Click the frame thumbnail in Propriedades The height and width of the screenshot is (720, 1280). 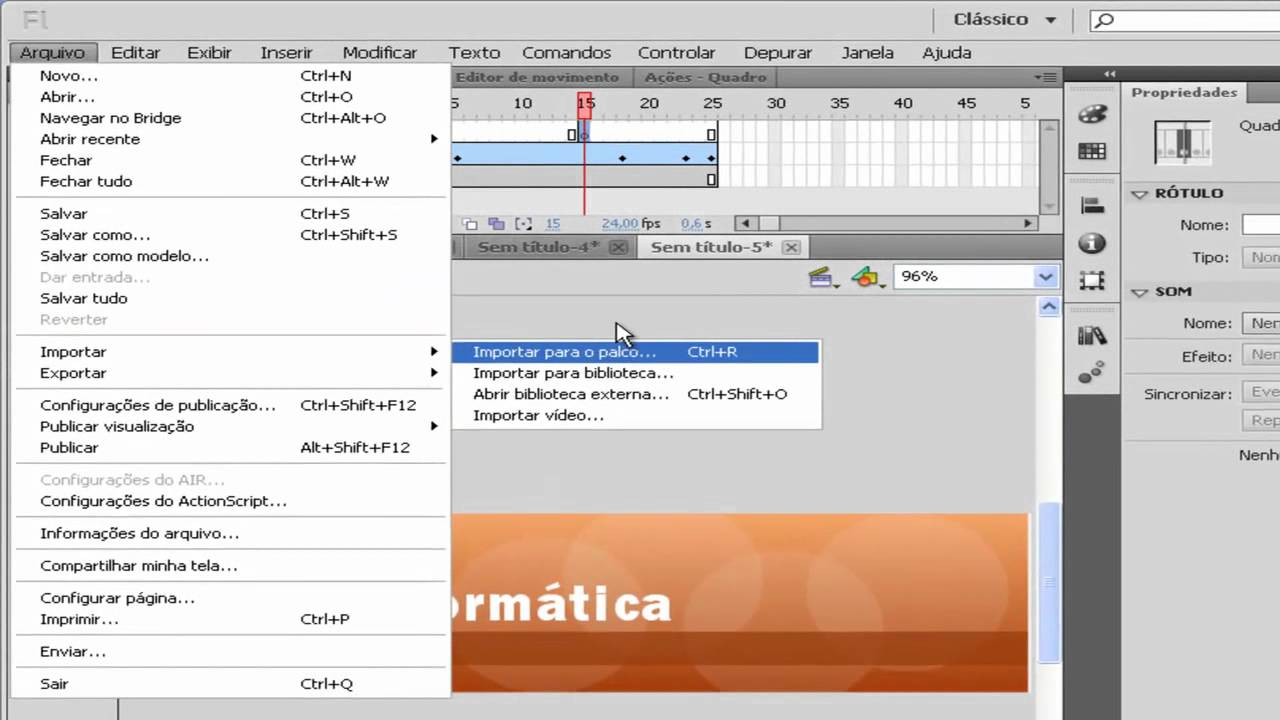(1182, 141)
